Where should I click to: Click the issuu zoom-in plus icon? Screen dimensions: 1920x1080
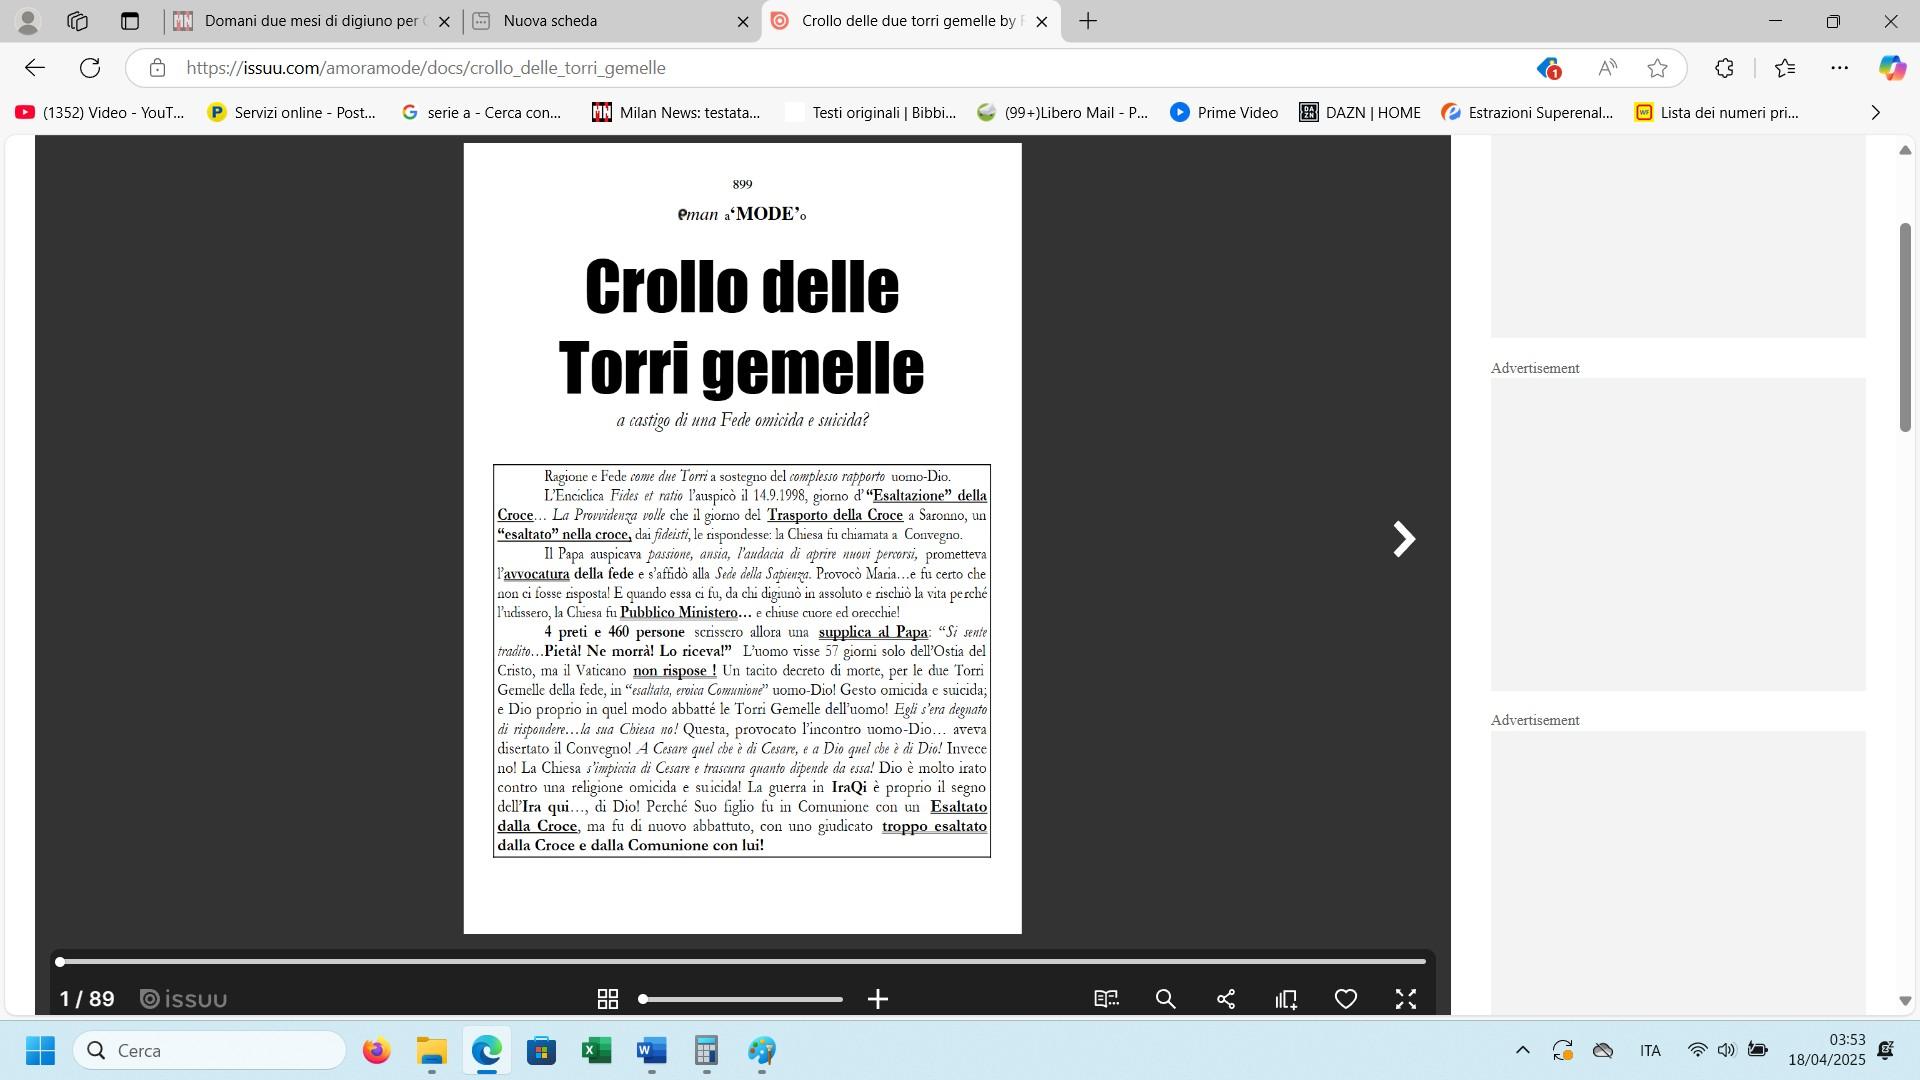click(878, 999)
